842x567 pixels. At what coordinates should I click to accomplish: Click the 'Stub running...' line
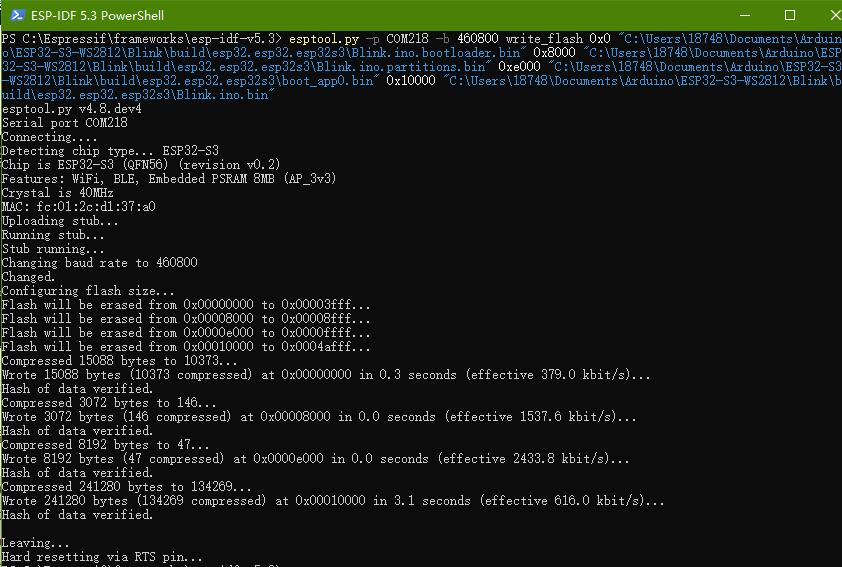[x=53, y=249]
